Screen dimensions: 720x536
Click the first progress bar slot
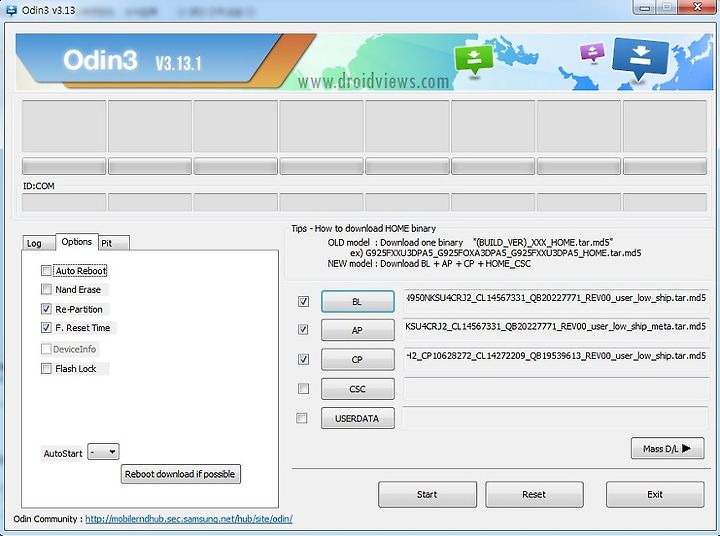click(64, 166)
